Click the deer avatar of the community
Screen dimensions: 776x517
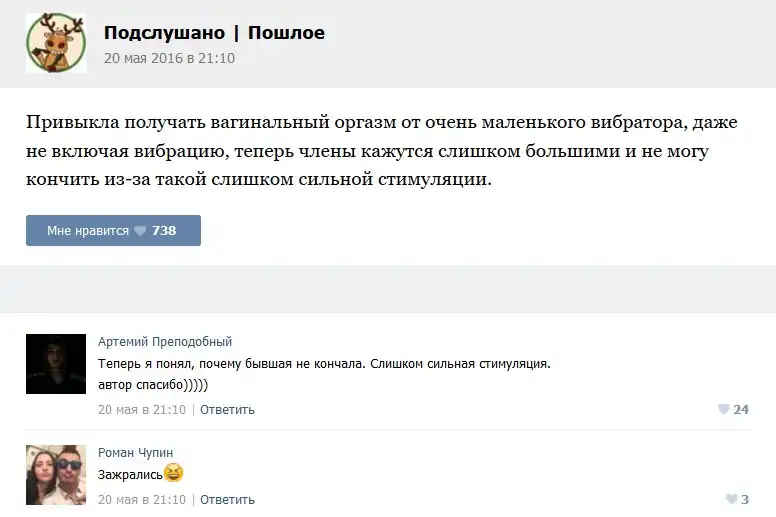tap(55, 43)
